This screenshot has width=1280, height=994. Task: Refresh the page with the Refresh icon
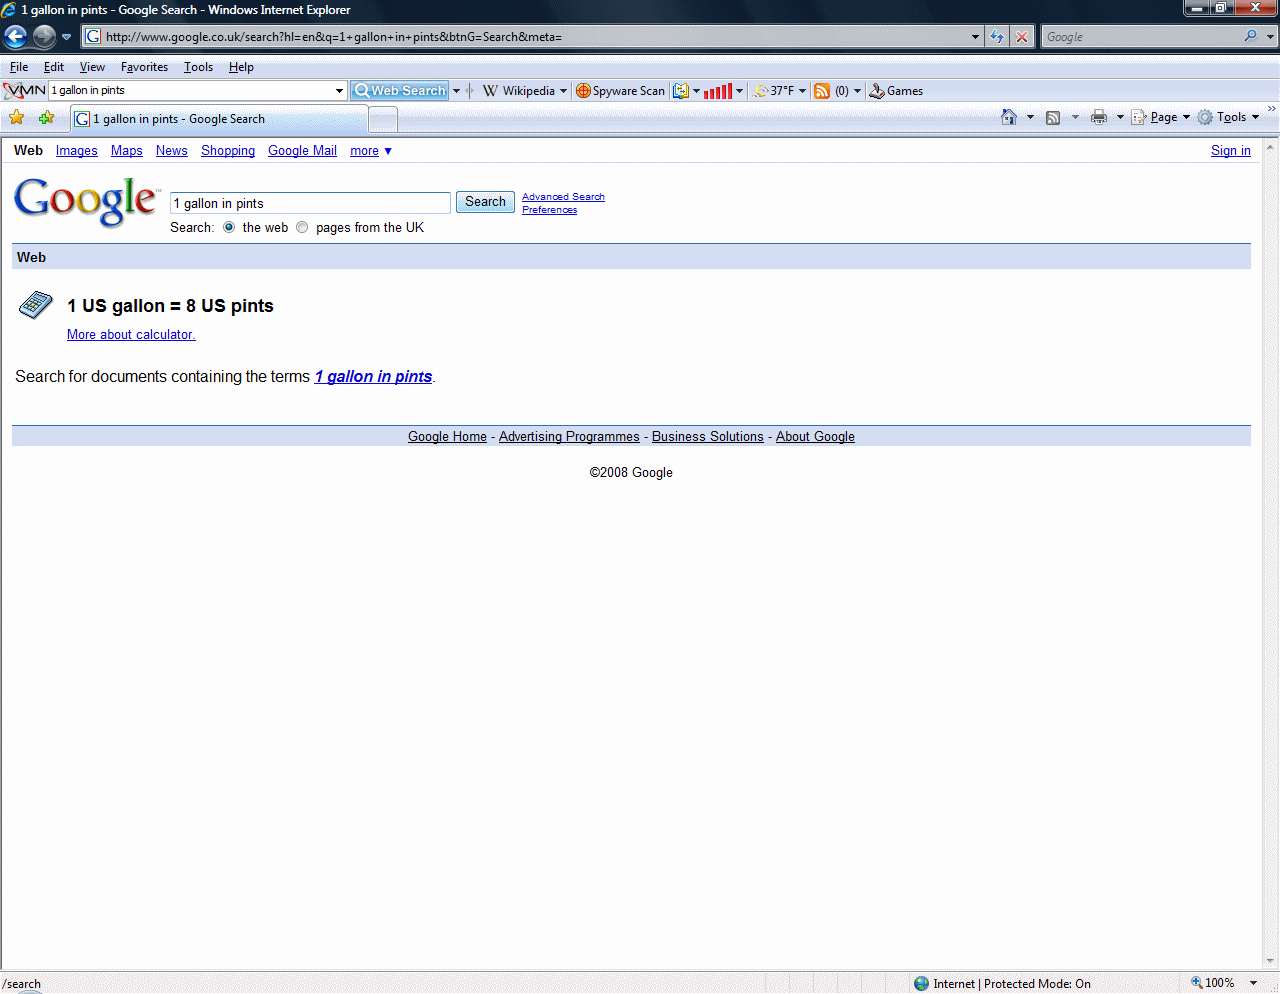click(997, 37)
